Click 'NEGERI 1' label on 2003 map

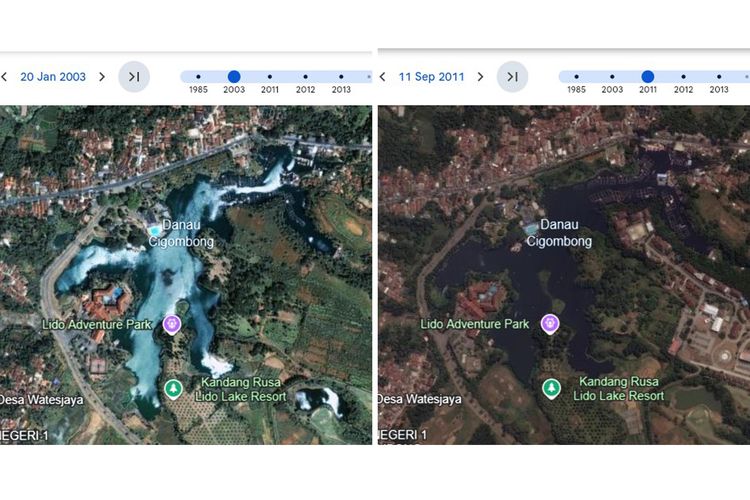(24, 435)
